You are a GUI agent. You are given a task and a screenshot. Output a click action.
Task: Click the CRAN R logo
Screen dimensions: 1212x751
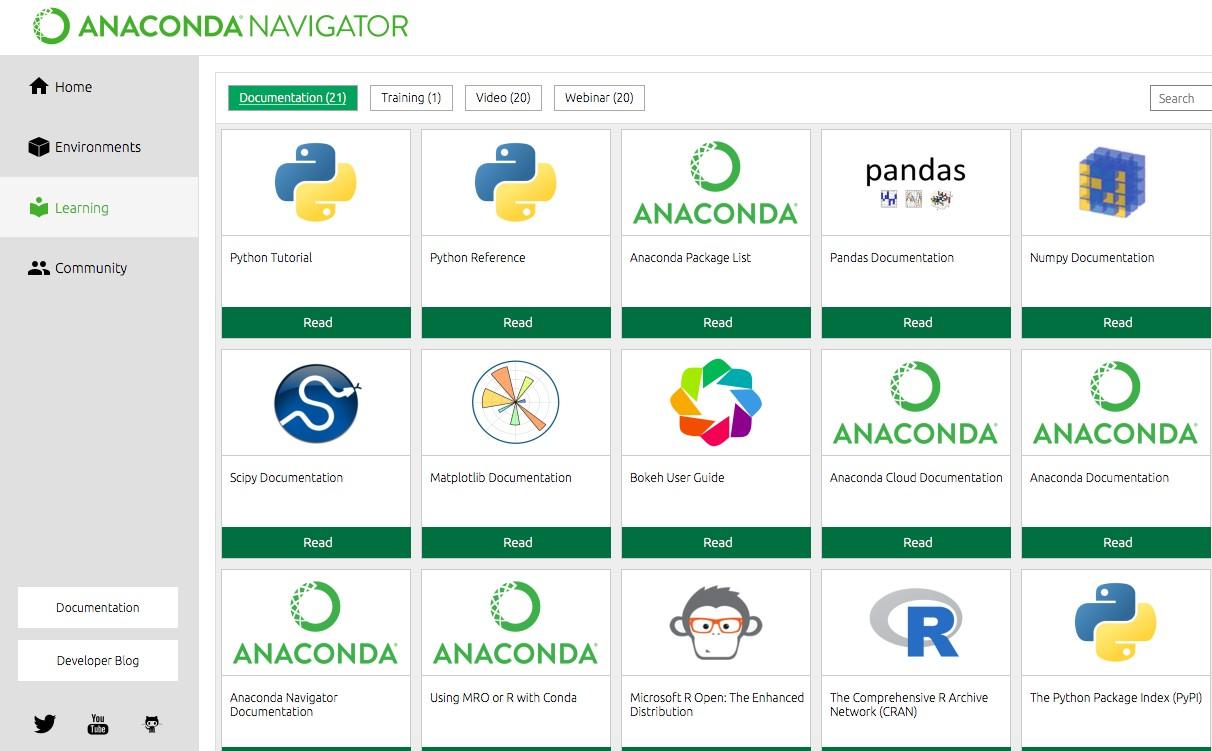pos(916,623)
